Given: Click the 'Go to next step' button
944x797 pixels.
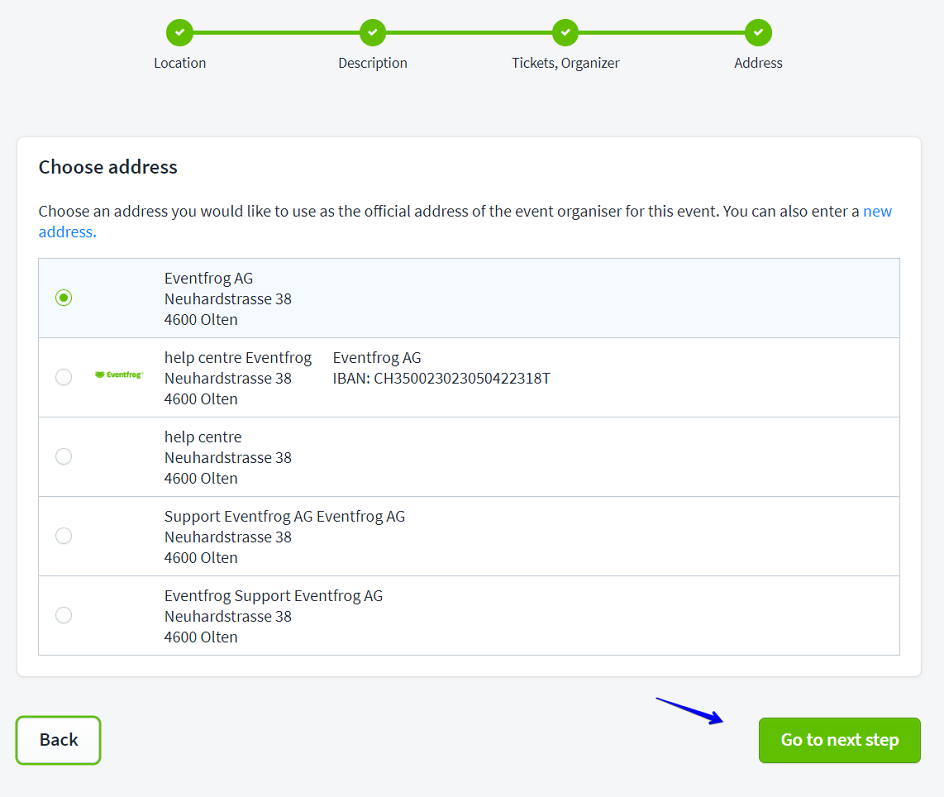Looking at the screenshot, I should tap(839, 740).
